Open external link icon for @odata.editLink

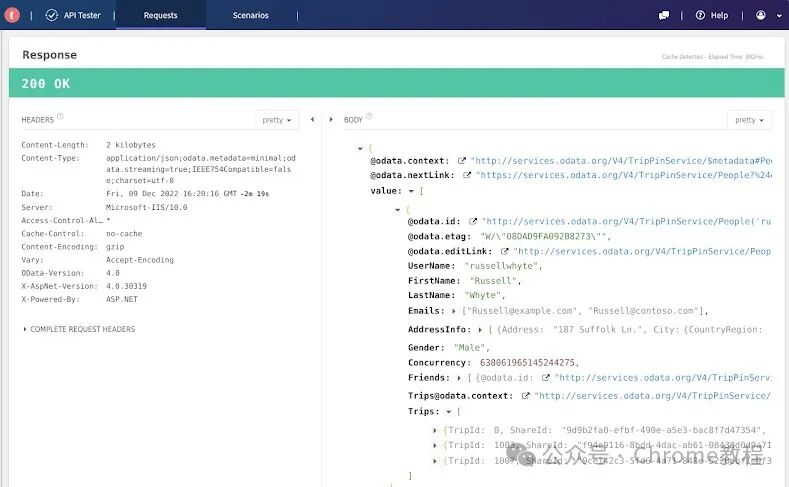point(504,251)
